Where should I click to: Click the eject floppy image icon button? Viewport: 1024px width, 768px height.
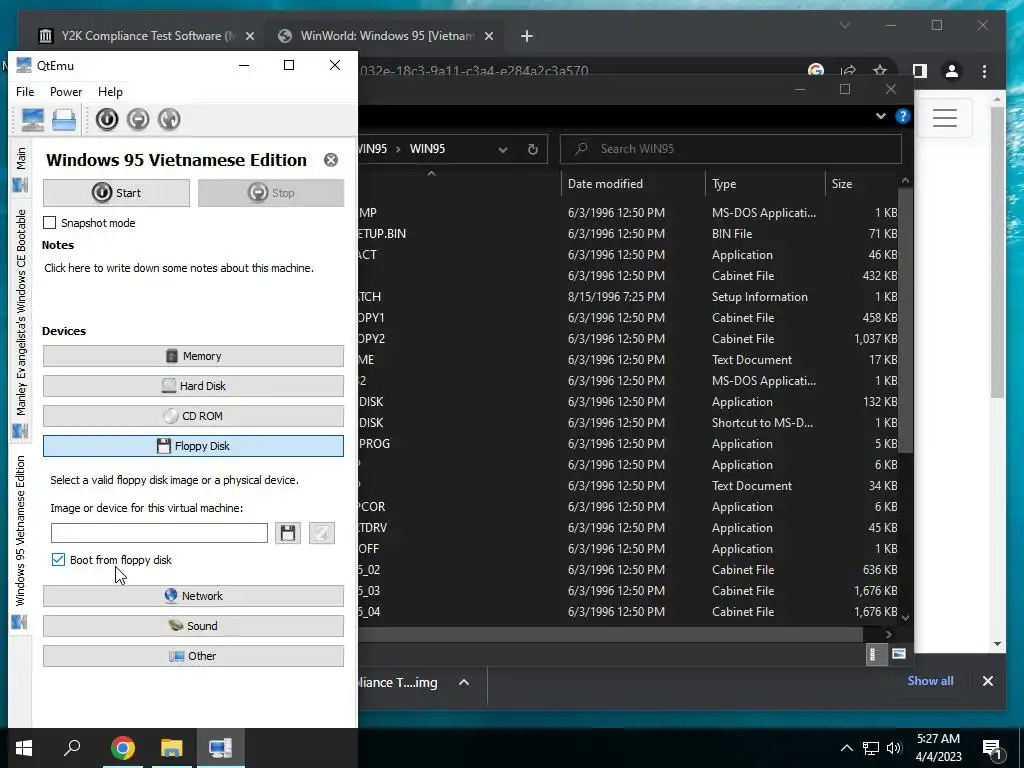(321, 533)
